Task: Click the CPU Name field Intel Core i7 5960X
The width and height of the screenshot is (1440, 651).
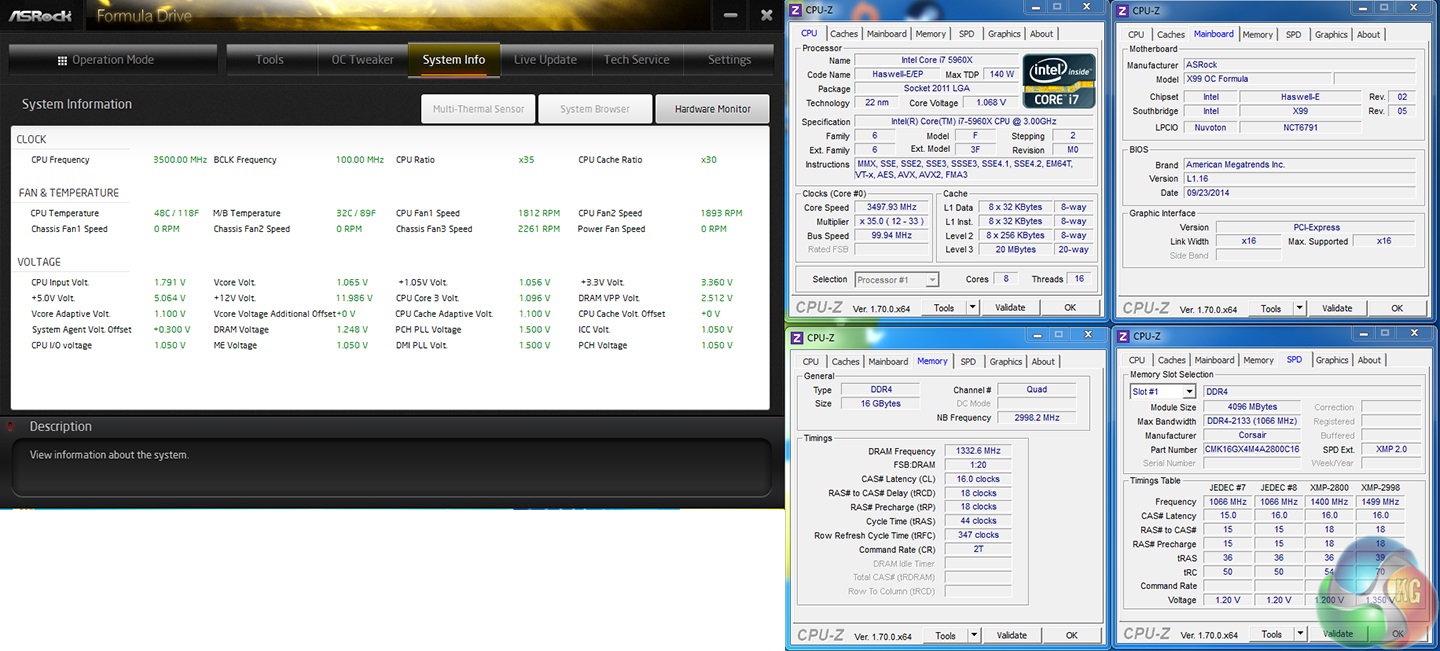Action: [x=935, y=61]
